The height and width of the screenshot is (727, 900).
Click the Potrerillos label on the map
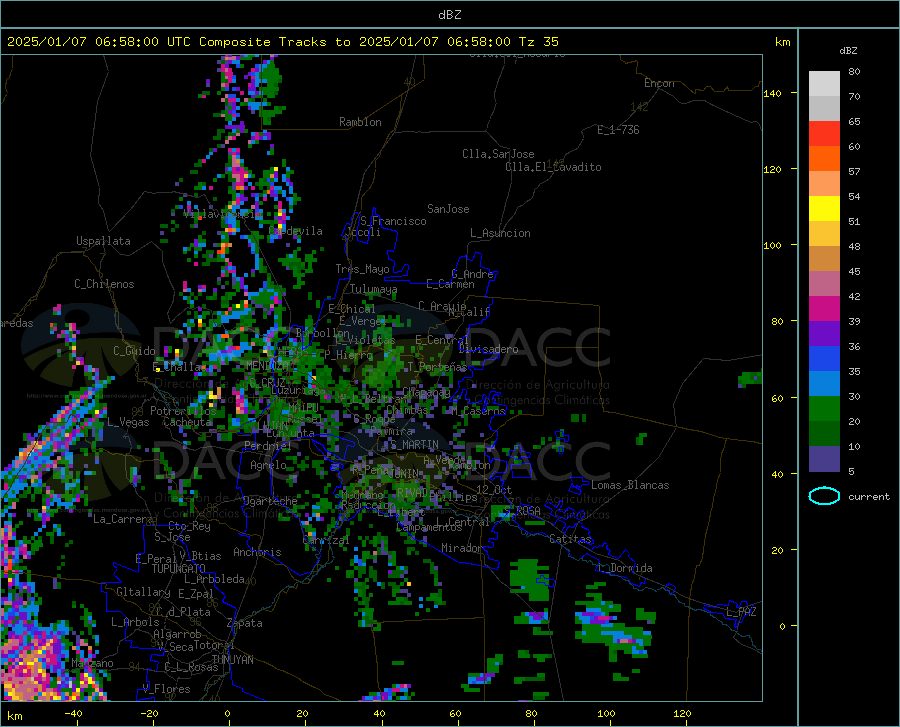(x=183, y=411)
